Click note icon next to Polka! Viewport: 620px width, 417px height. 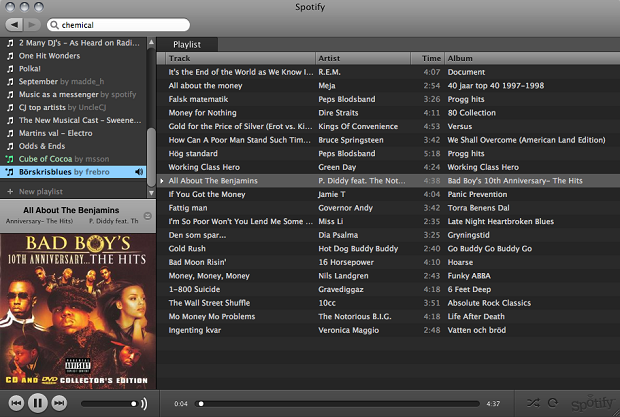point(10,69)
